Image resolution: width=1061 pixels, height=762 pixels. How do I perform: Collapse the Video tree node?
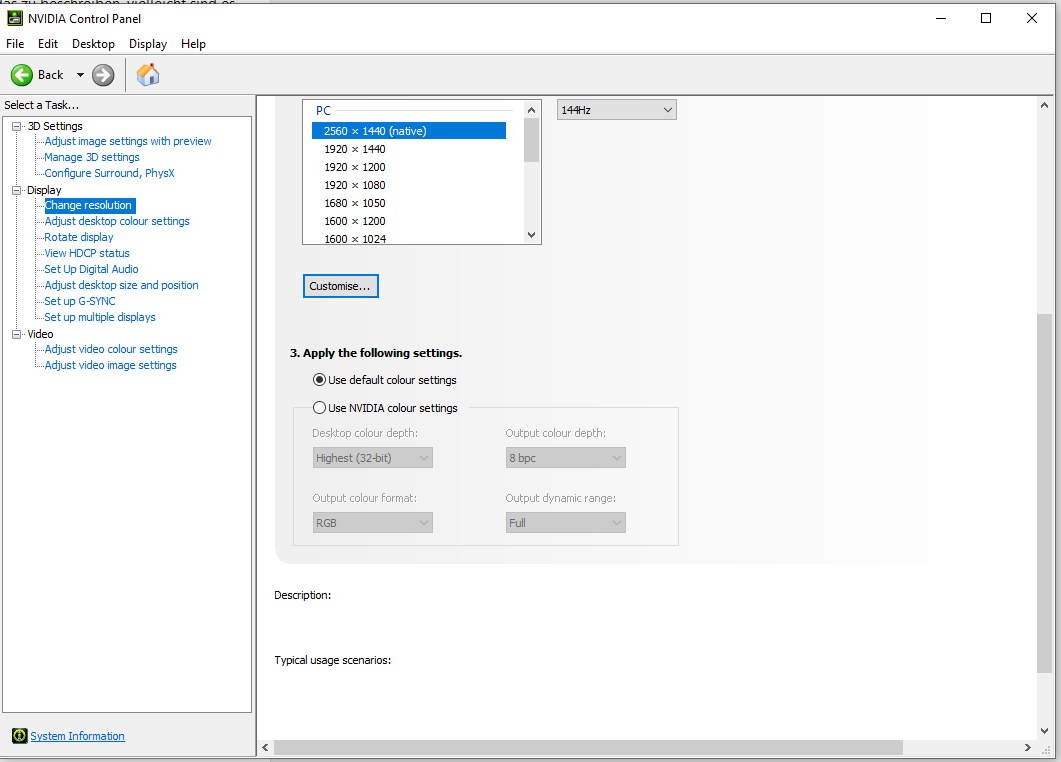[x=16, y=334]
